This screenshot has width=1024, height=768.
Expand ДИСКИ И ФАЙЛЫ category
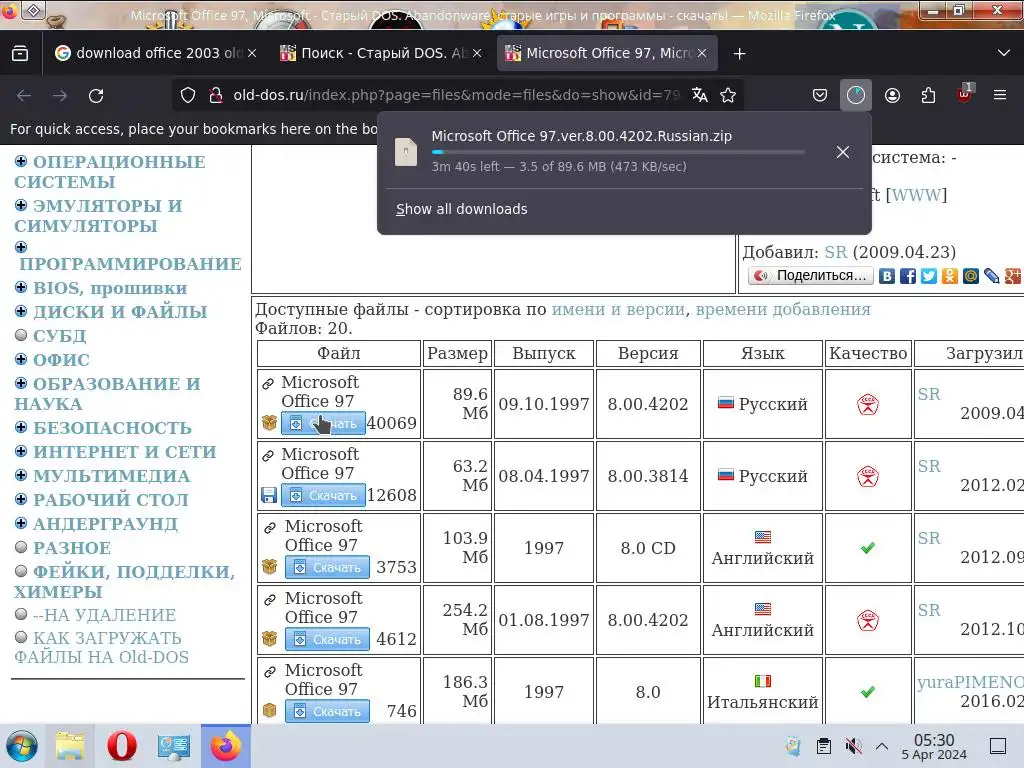(x=21, y=312)
